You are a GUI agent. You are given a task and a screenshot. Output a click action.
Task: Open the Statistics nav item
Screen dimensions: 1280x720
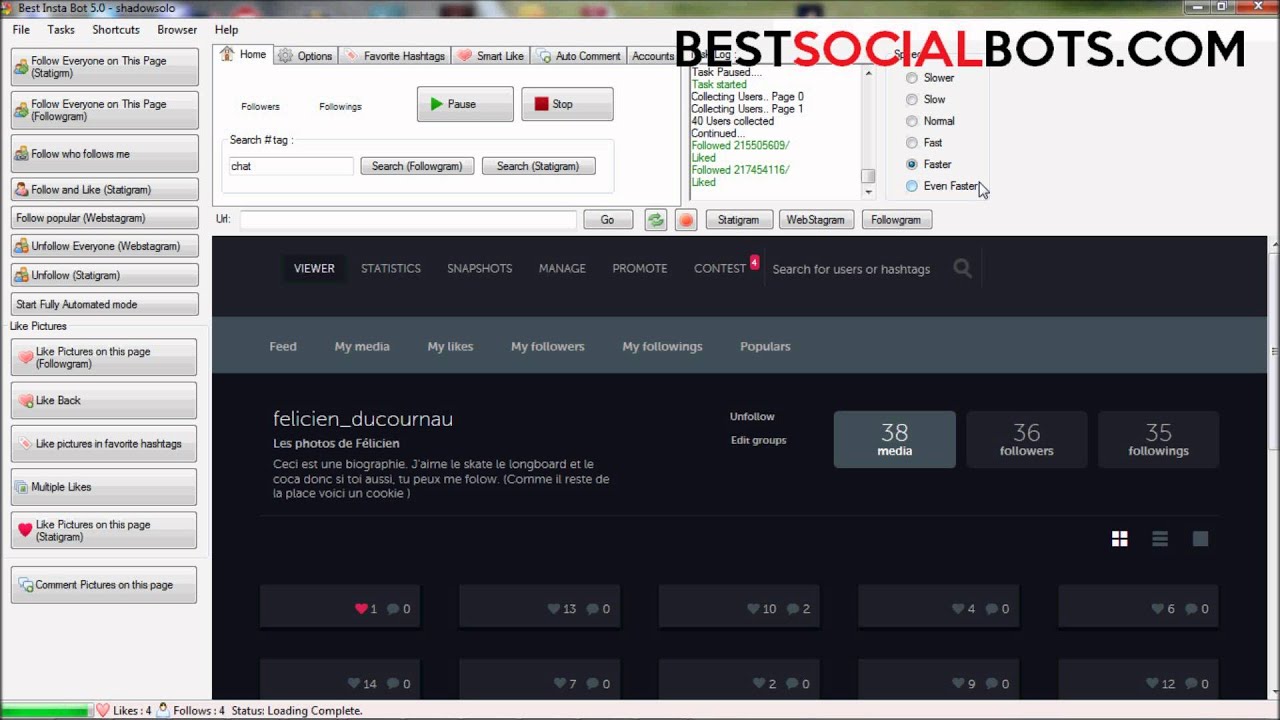[391, 268]
